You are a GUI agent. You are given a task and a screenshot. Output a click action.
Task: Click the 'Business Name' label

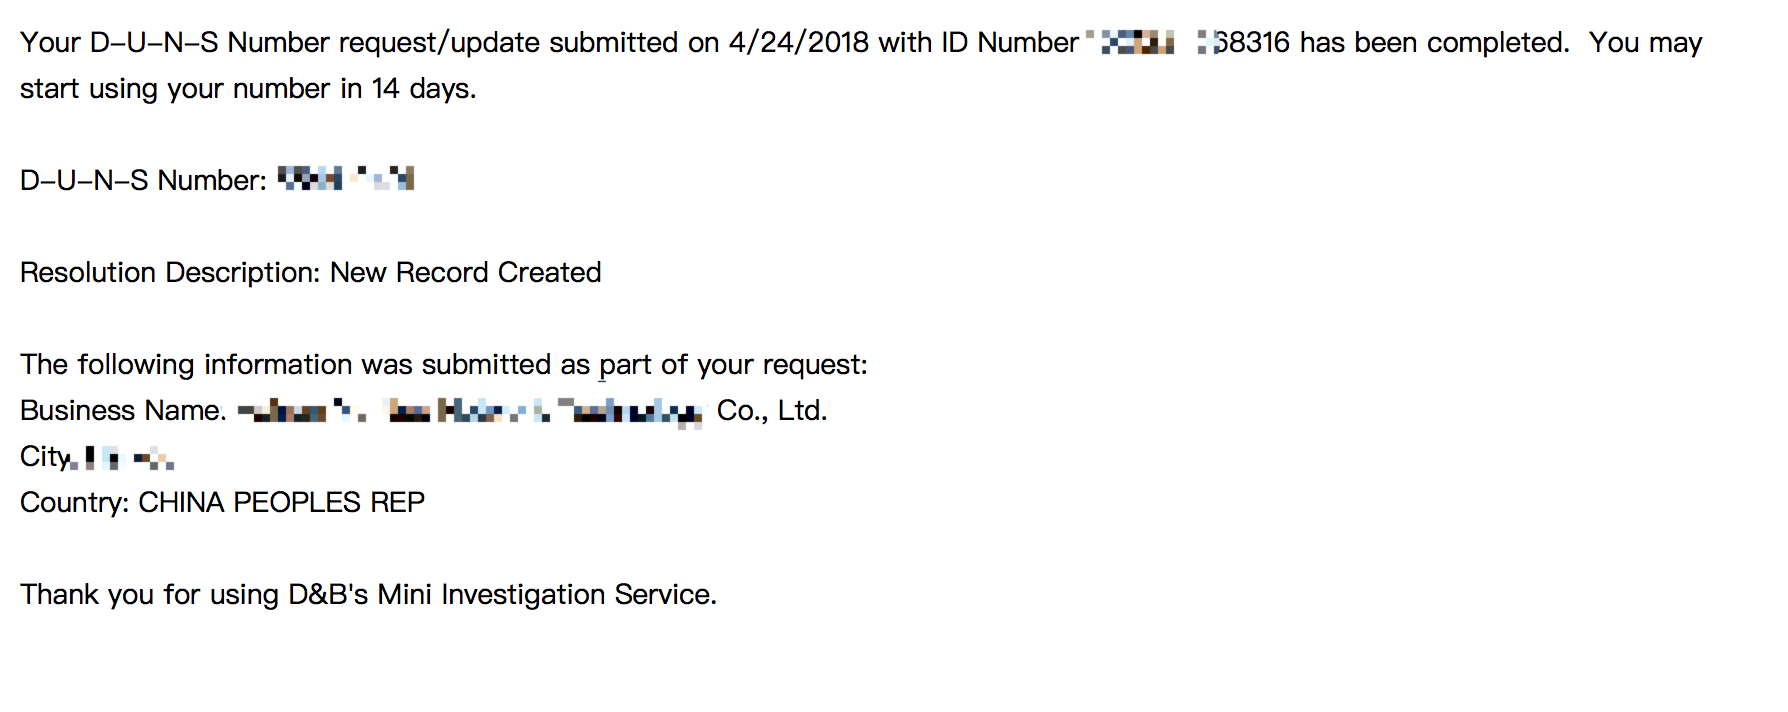pos(122,410)
